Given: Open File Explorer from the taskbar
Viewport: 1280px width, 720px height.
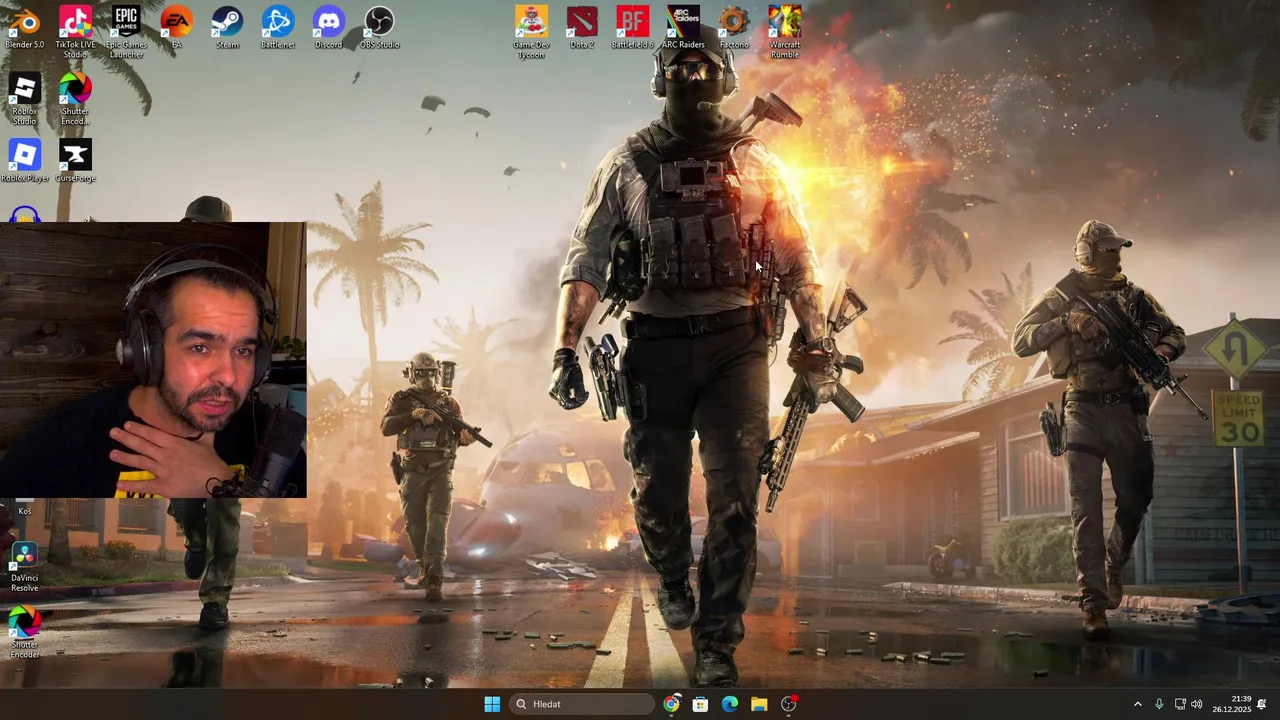Looking at the screenshot, I should pyautogui.click(x=759, y=704).
